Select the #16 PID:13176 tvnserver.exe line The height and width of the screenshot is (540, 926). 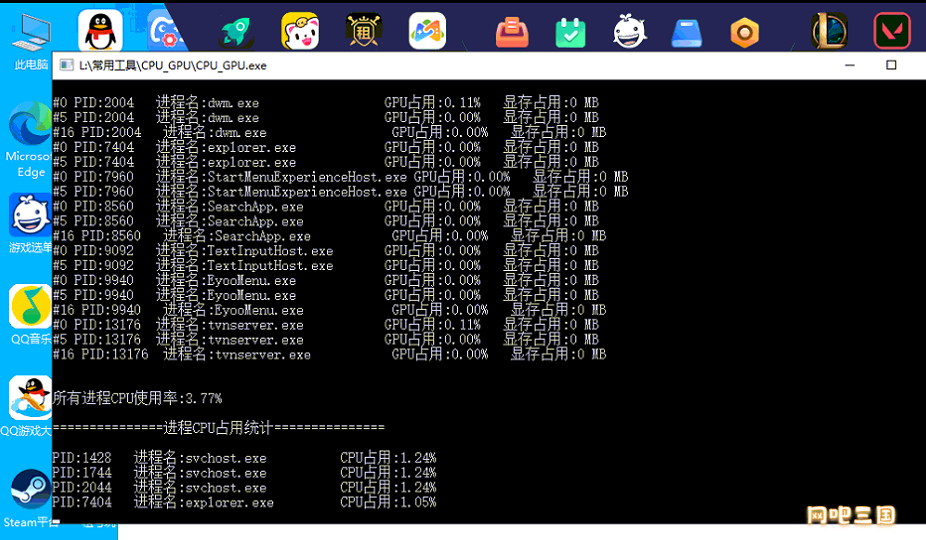pos(330,354)
